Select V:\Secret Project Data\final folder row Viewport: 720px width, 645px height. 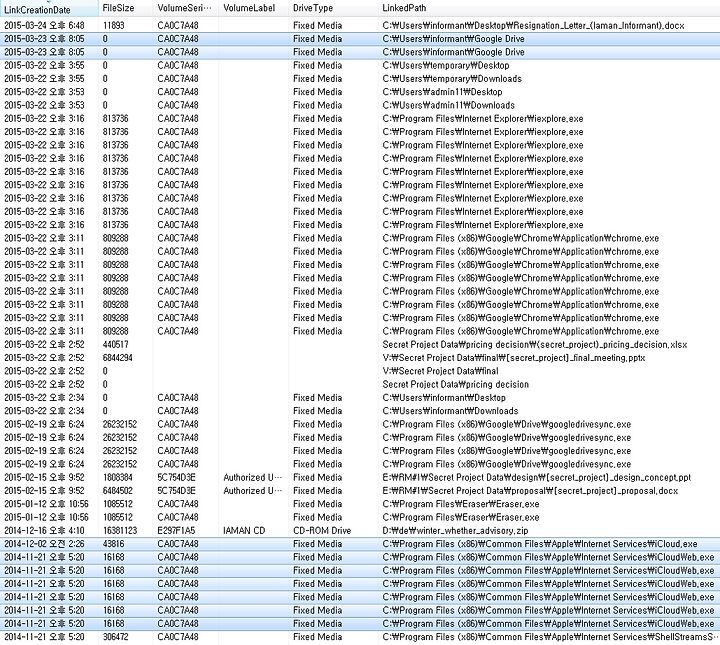pyautogui.click(x=440, y=371)
